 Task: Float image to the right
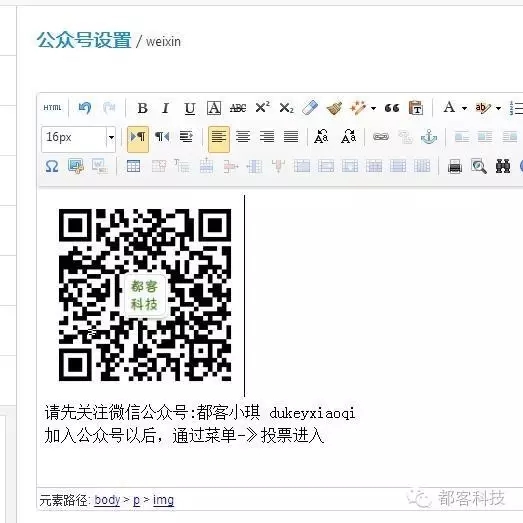point(510,137)
